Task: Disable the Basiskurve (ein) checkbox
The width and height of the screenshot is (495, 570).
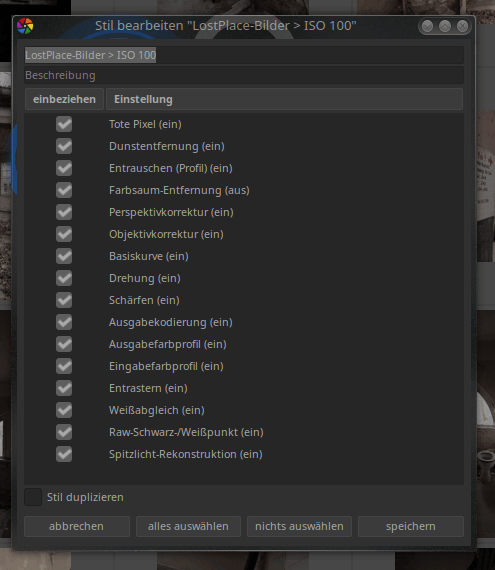Action: [64, 256]
